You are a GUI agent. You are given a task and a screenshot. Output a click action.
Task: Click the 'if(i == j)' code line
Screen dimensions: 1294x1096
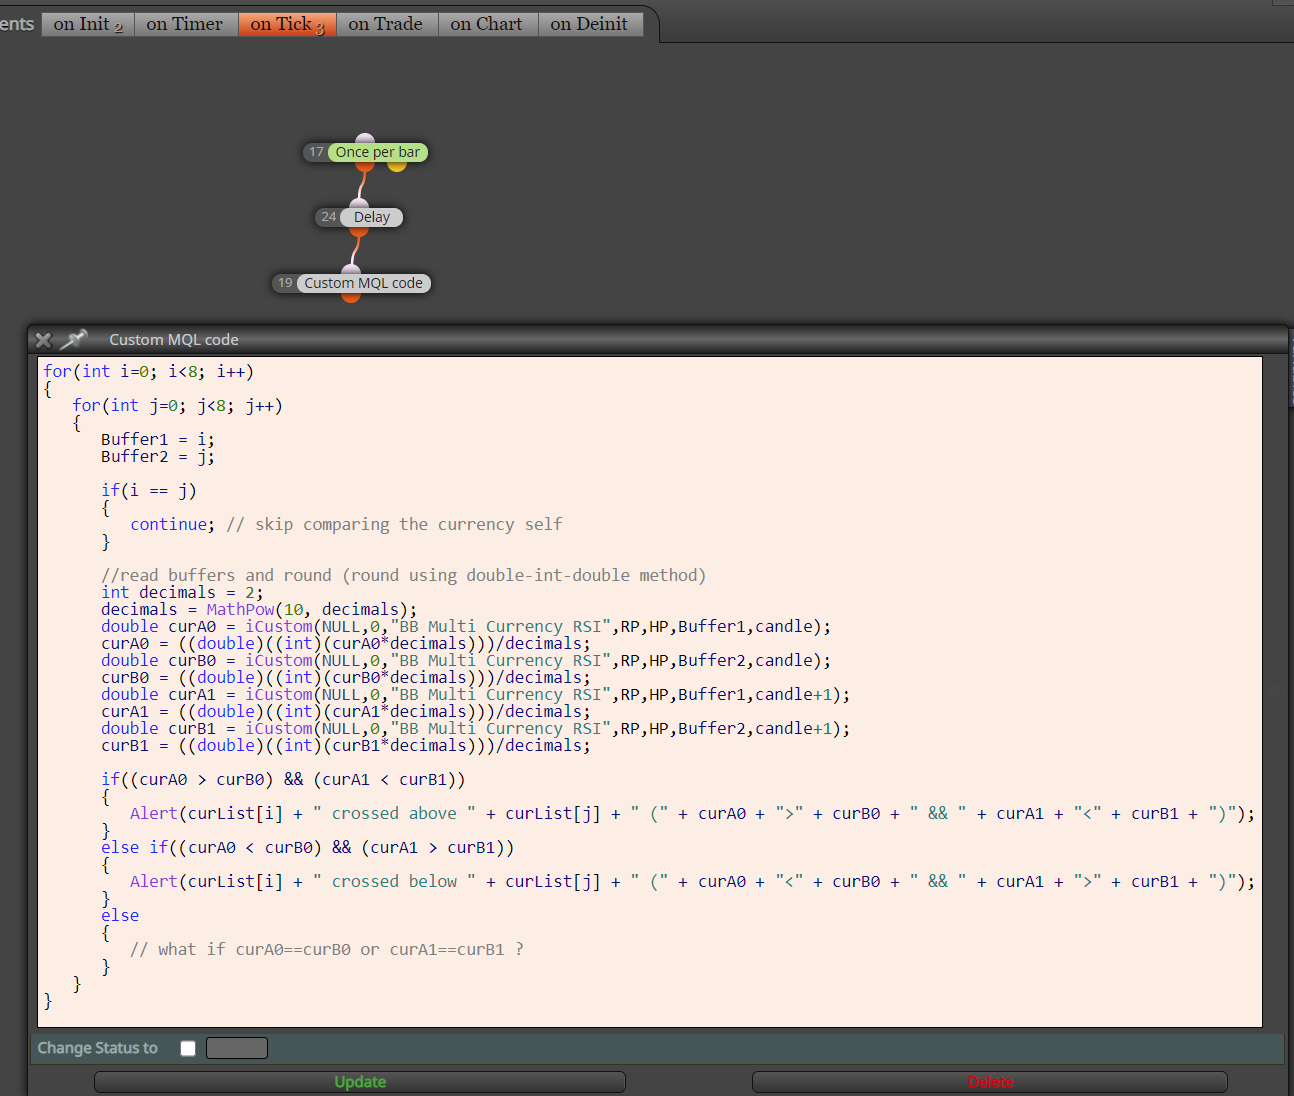[x=149, y=490]
